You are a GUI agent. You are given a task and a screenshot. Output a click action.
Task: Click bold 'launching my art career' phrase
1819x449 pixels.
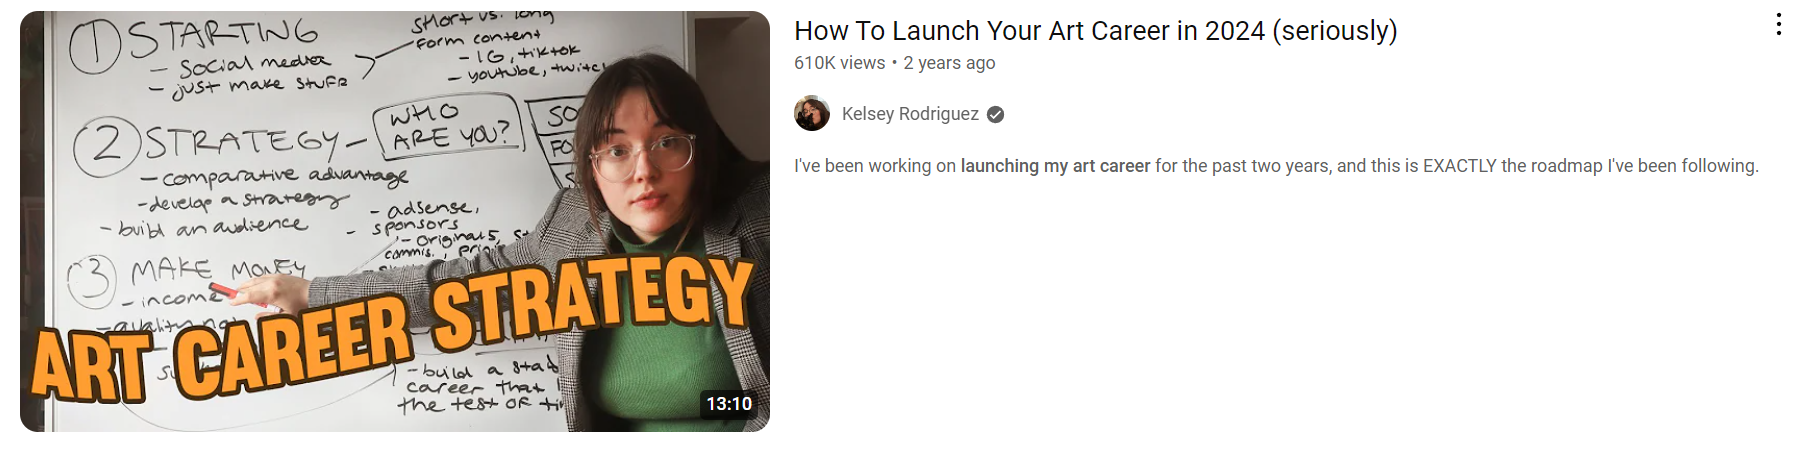tap(1055, 166)
